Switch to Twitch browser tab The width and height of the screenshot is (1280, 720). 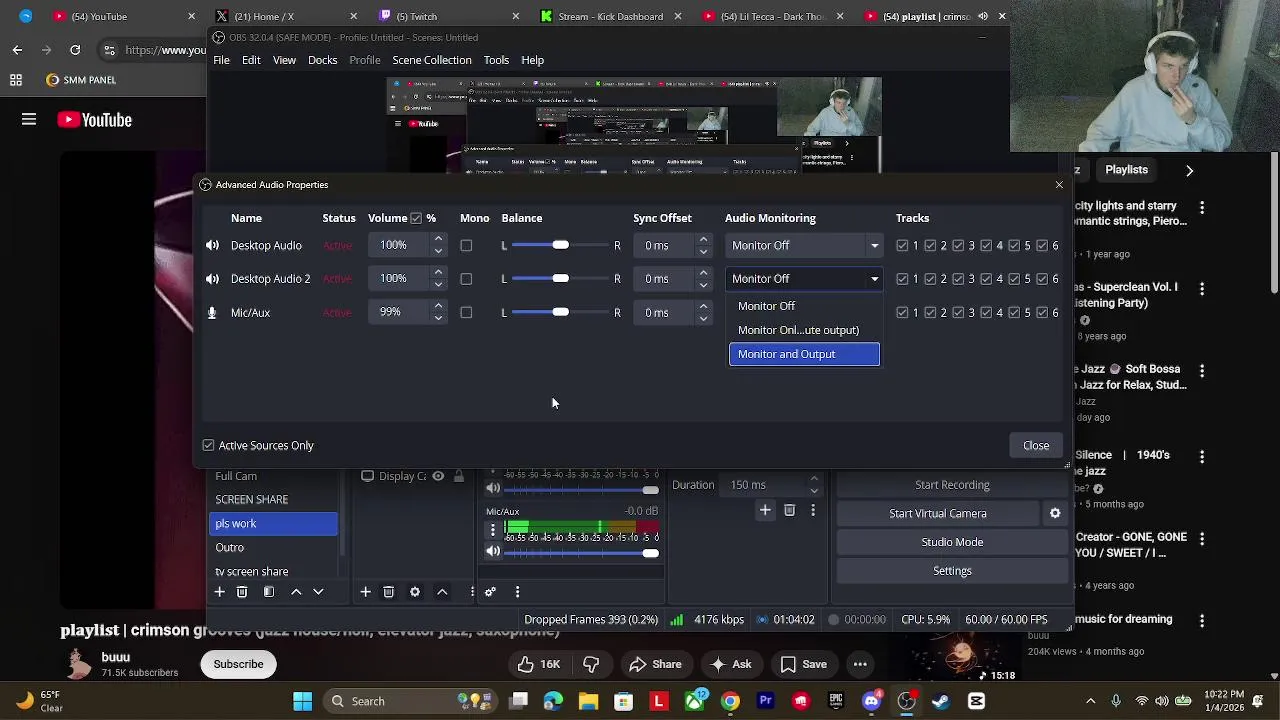(447, 16)
